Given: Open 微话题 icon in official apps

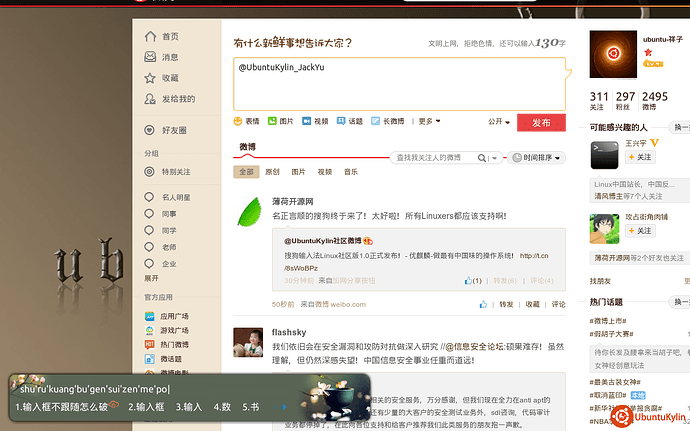Looking at the screenshot, I should click(150, 359).
